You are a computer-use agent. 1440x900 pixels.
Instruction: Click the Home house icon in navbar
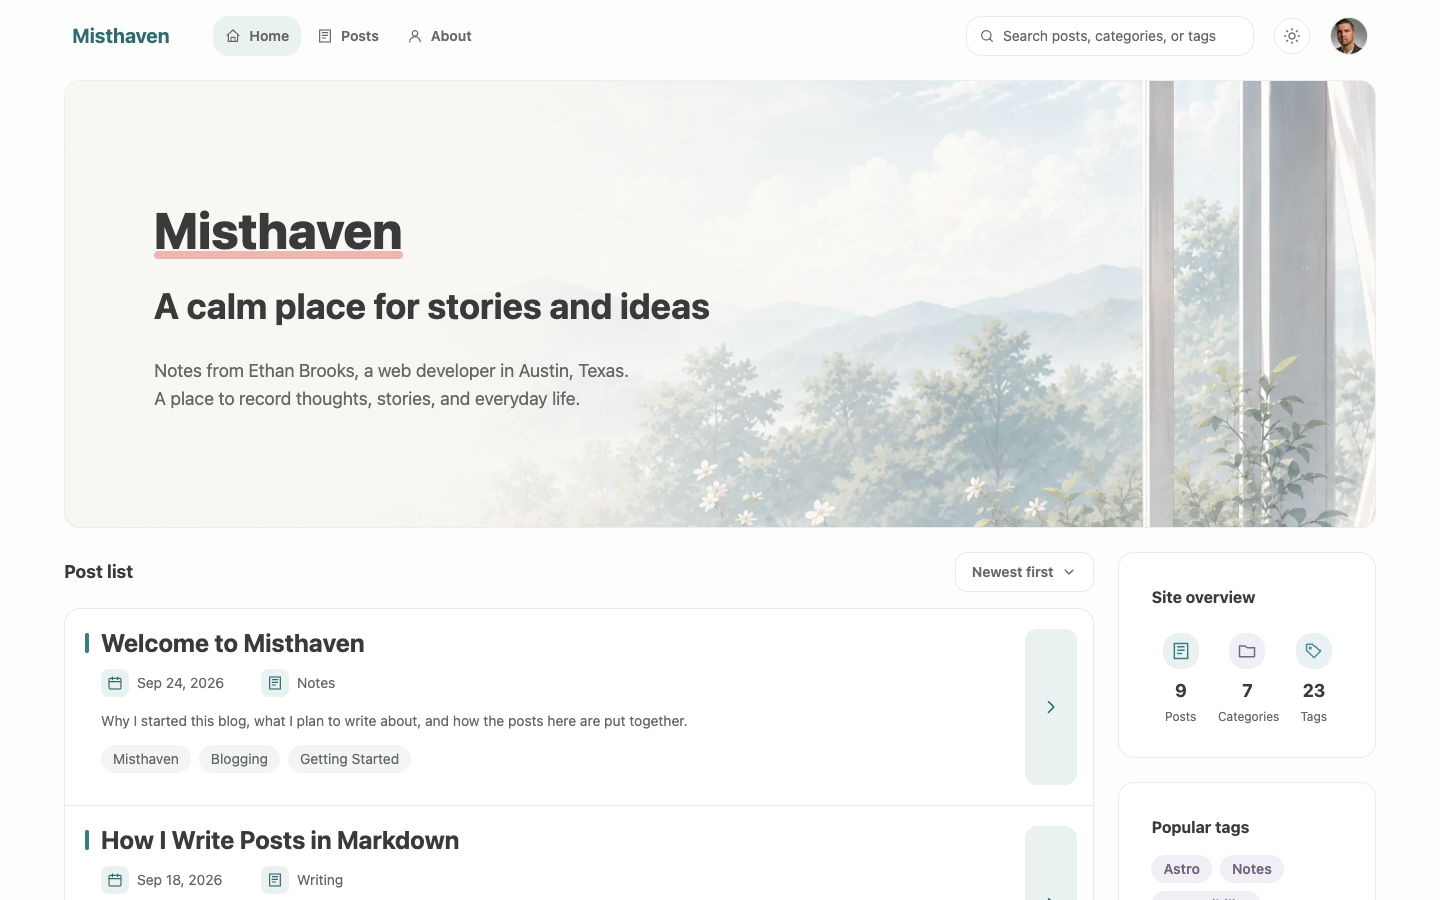click(x=233, y=36)
